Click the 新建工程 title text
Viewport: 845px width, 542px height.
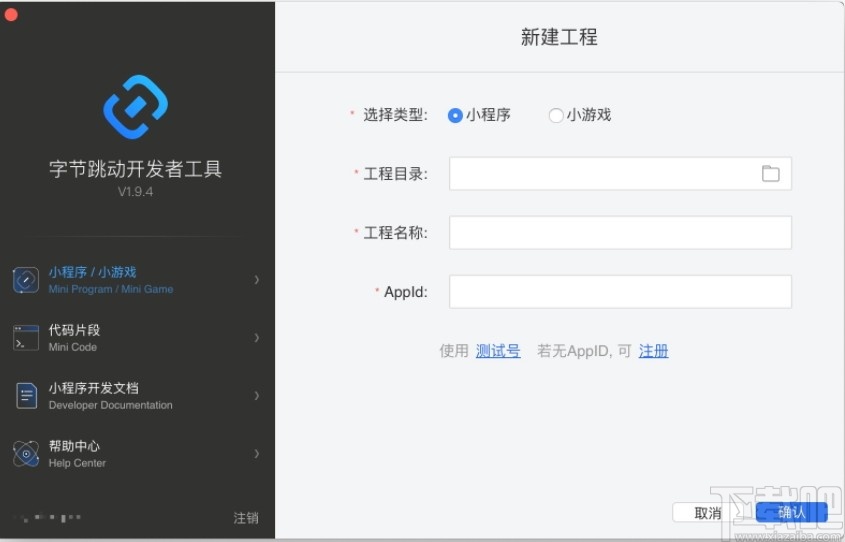click(559, 37)
